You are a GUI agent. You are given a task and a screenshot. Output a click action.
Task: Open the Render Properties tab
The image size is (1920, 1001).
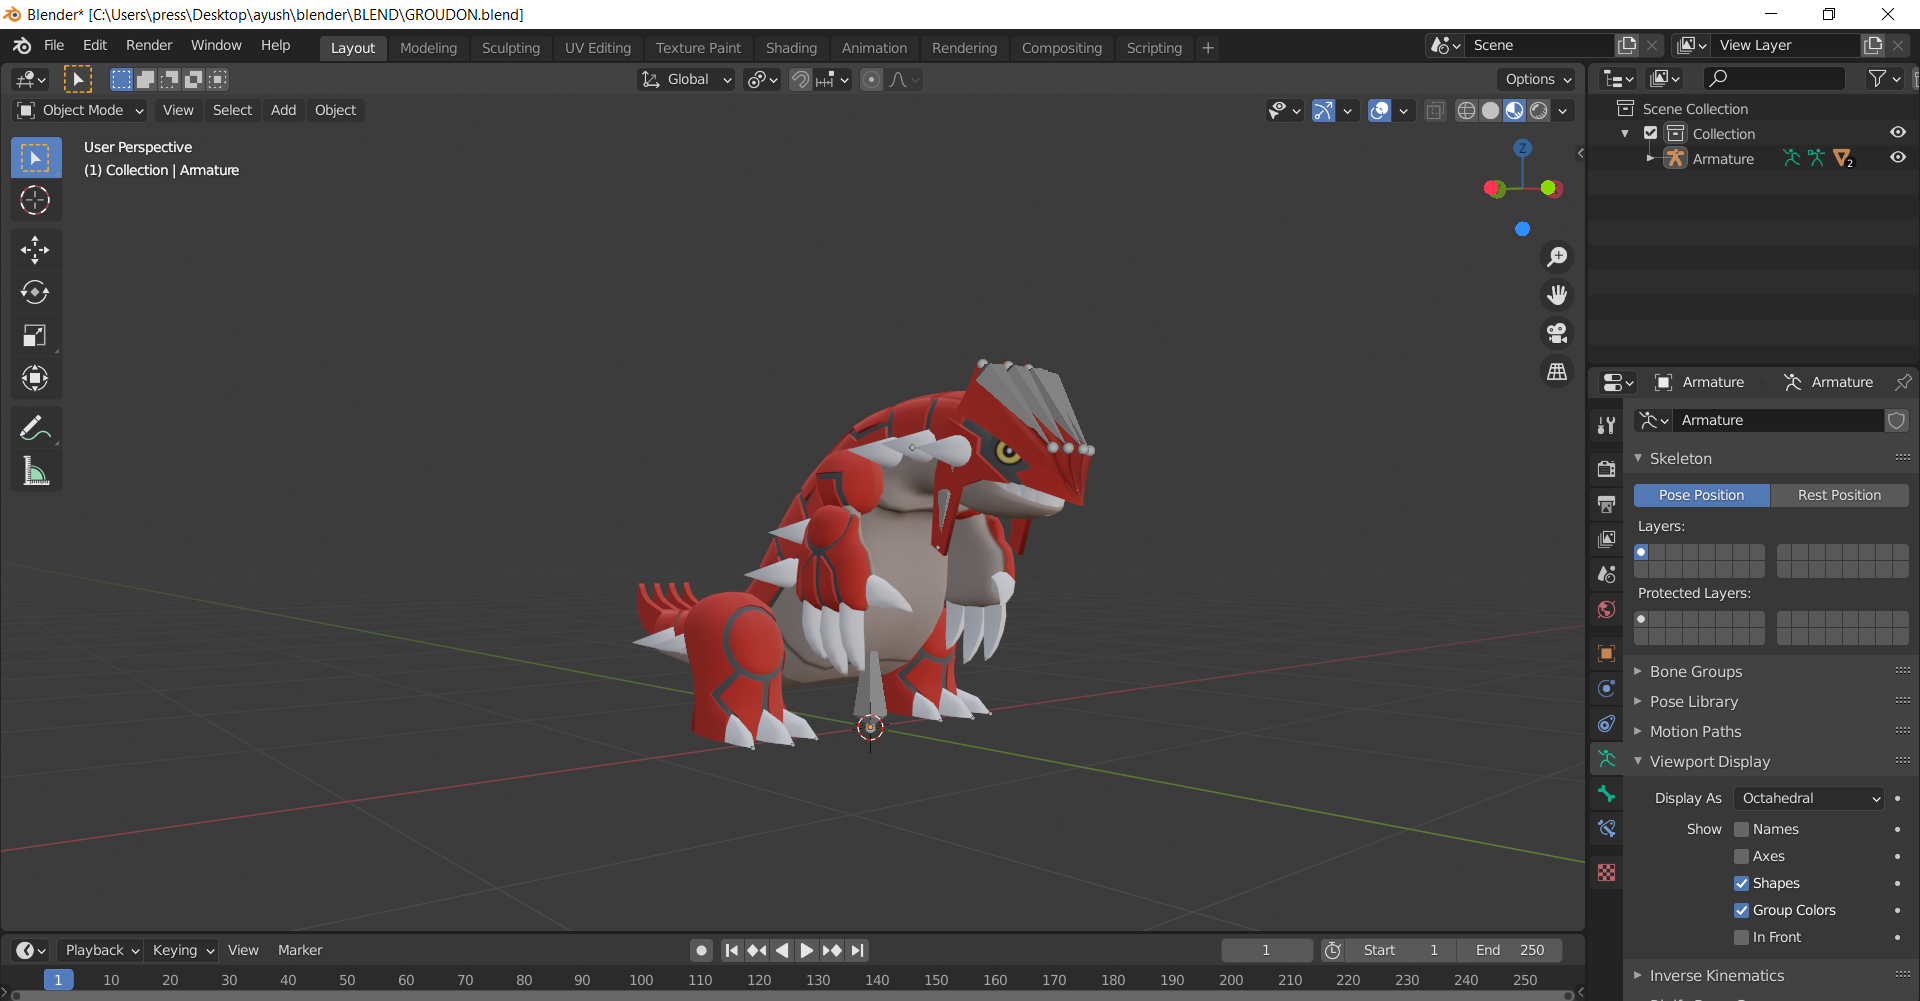point(1607,468)
